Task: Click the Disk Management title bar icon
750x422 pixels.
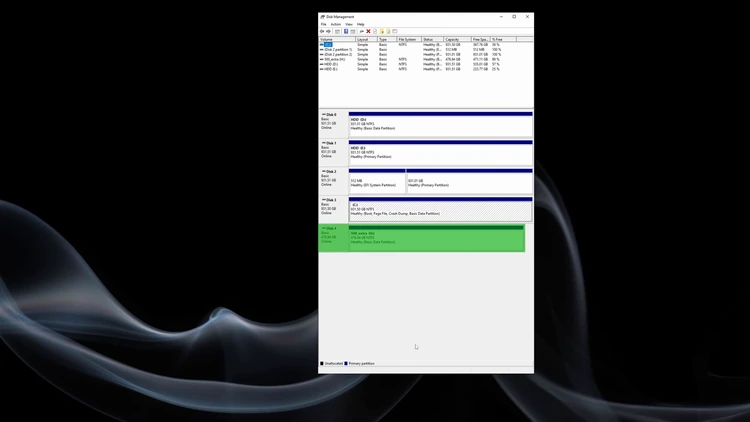Action: coord(322,17)
